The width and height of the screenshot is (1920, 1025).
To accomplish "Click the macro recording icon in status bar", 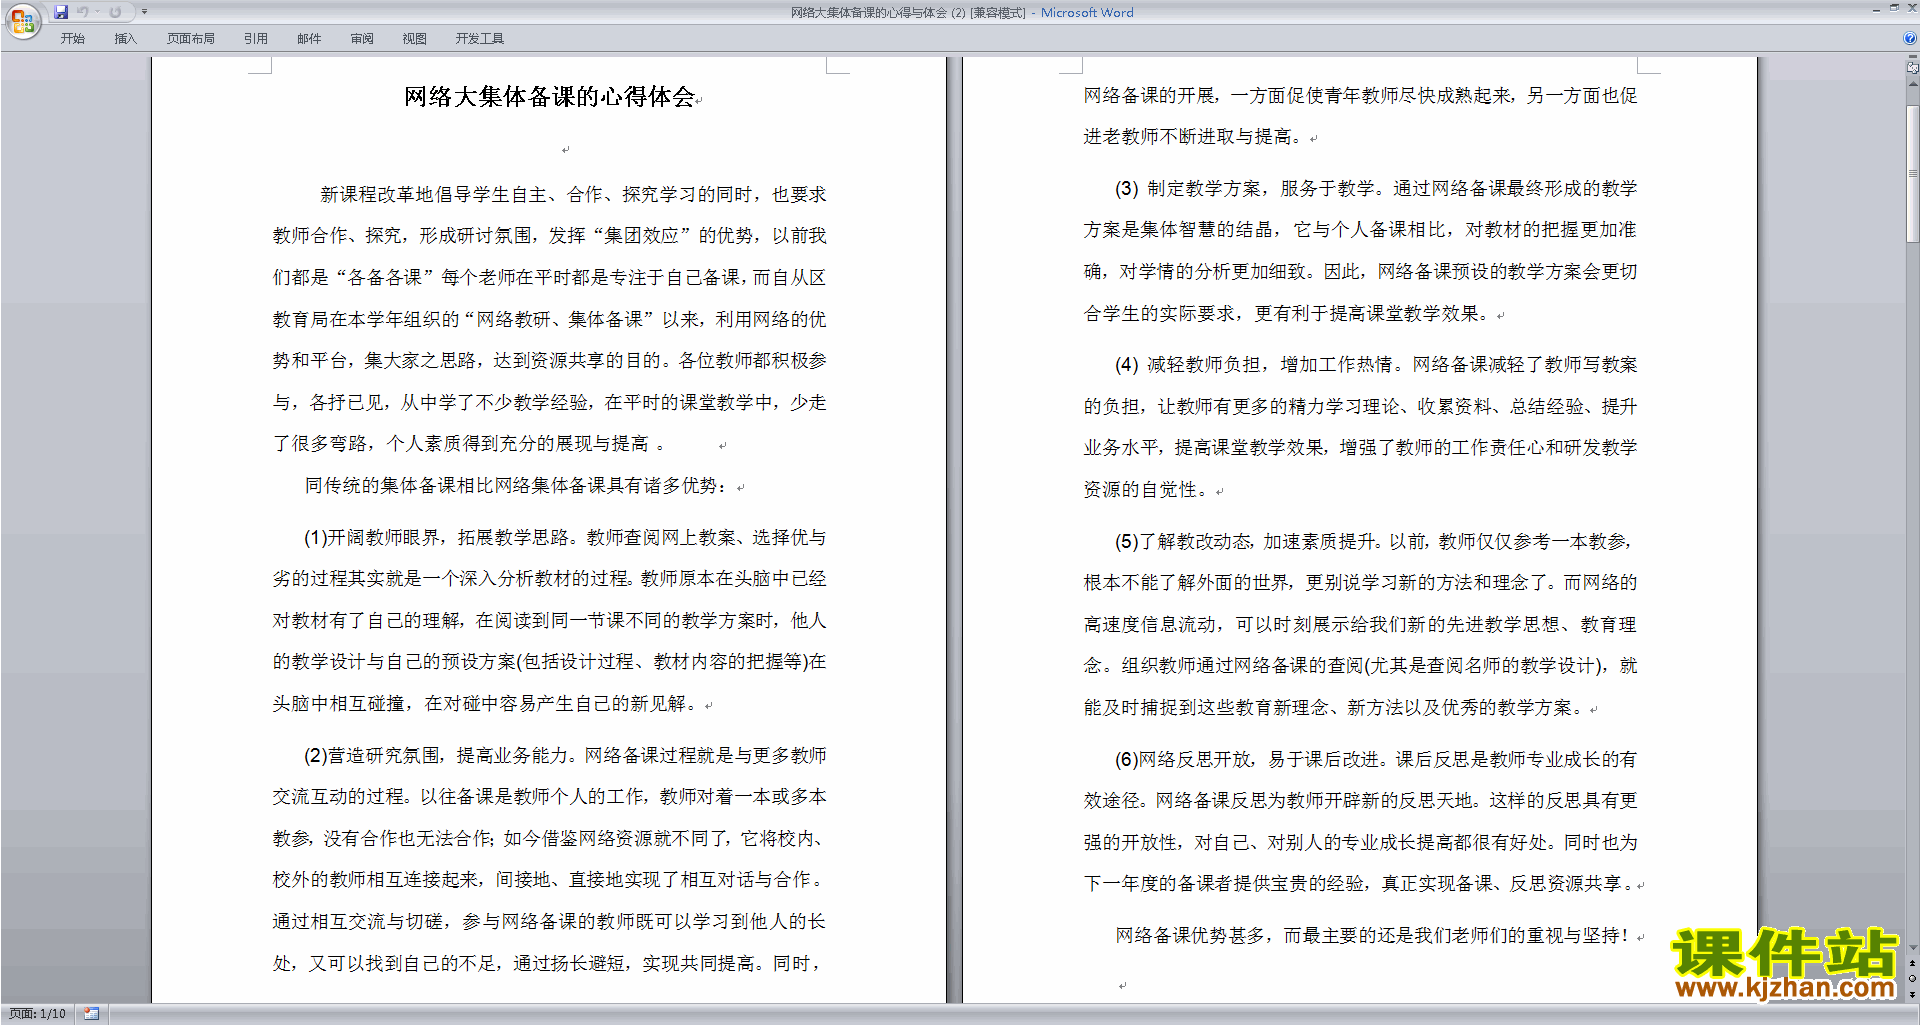I will 92,1014.
